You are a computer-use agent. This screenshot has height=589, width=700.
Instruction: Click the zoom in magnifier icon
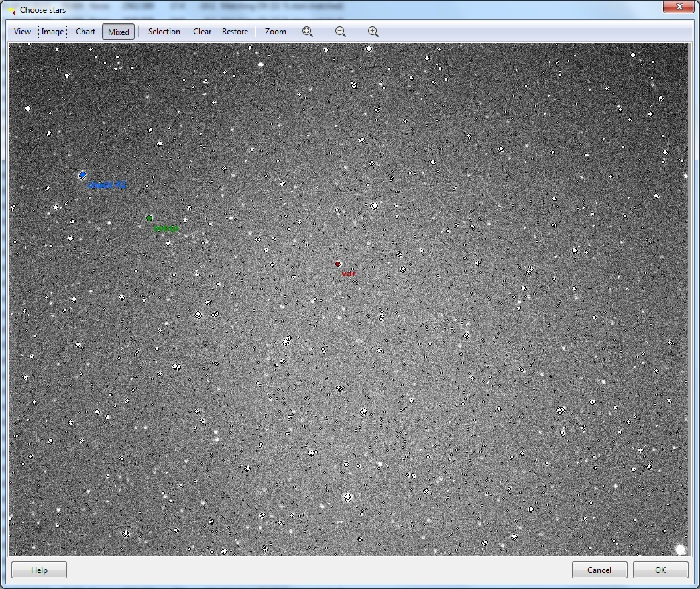373,31
